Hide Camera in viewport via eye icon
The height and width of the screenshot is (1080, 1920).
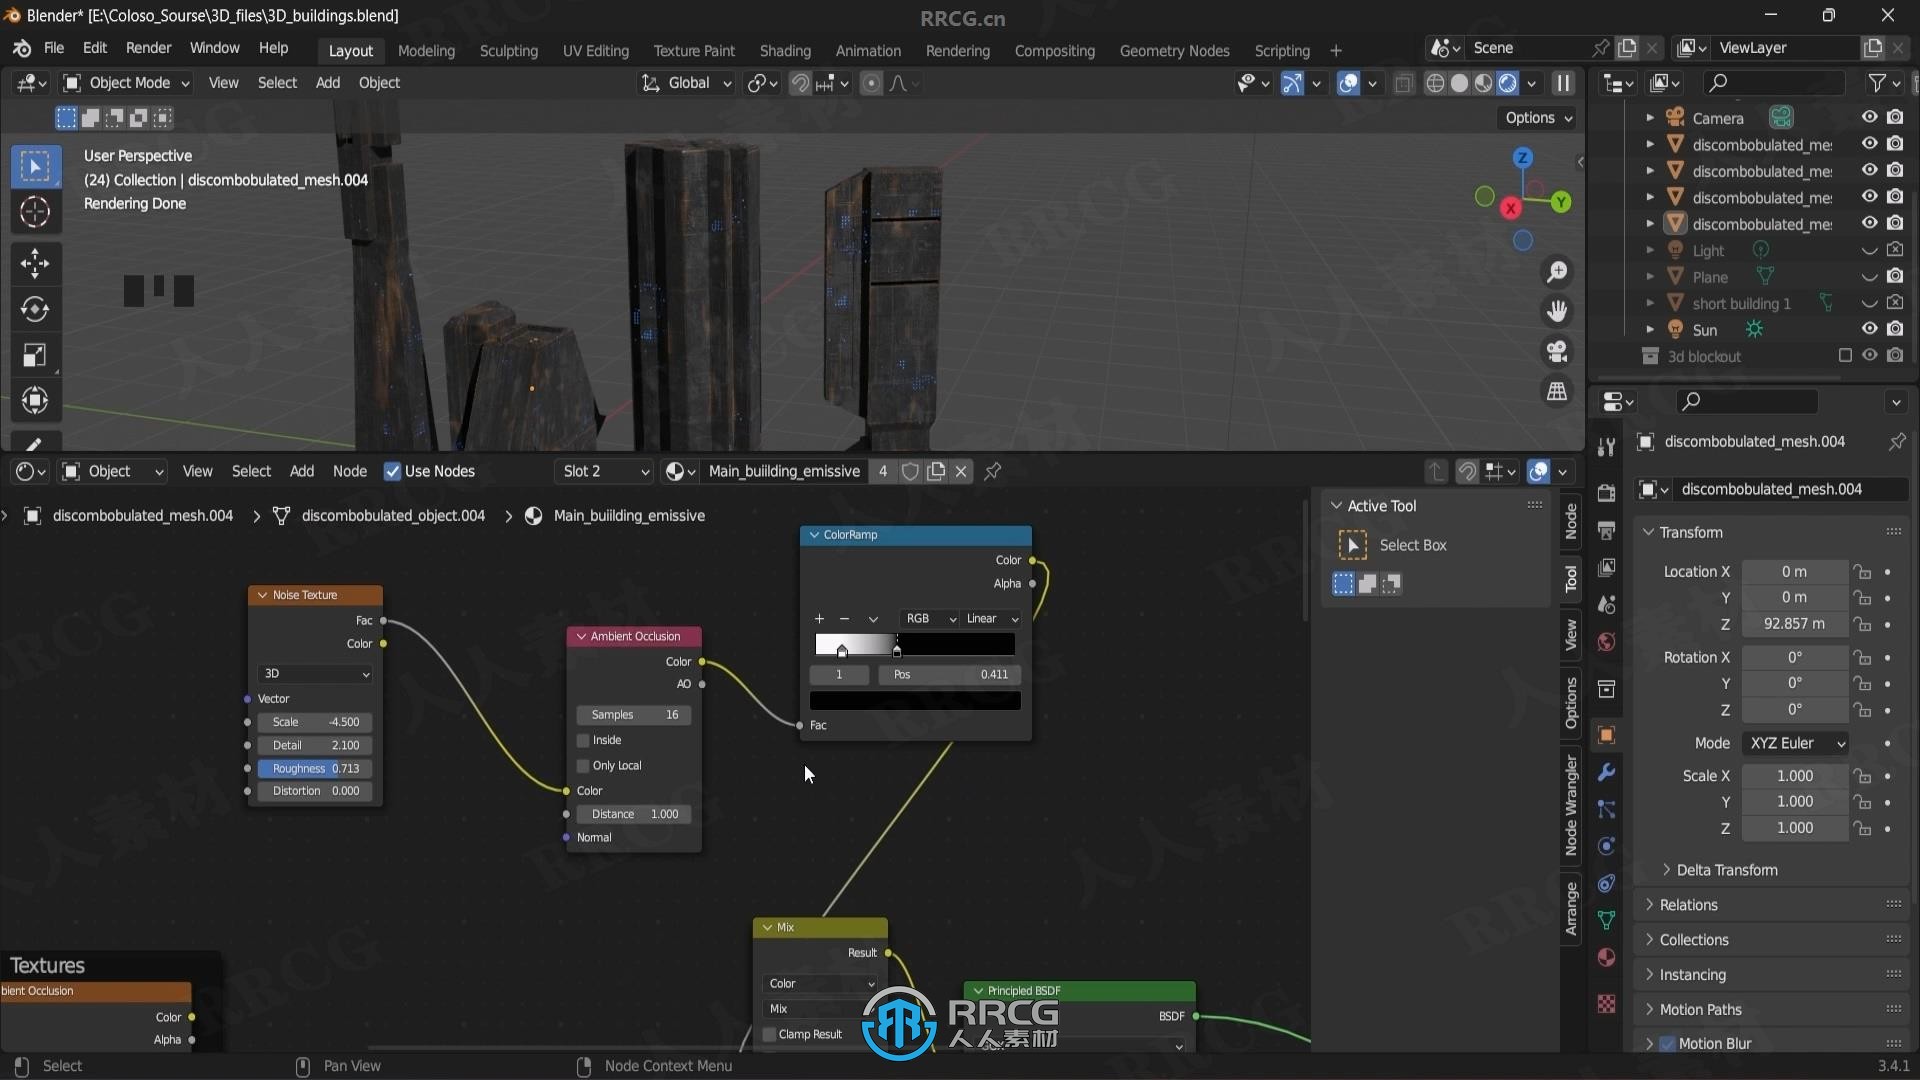1869,117
